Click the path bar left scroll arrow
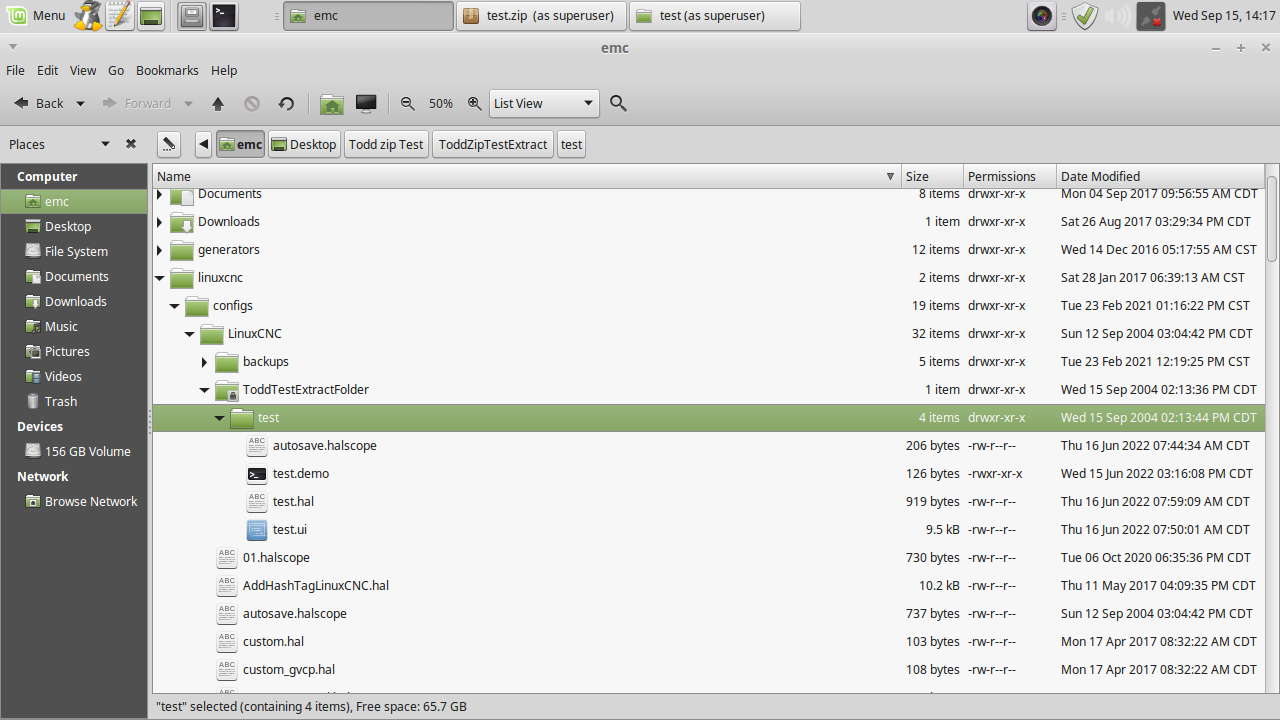The width and height of the screenshot is (1280, 720). (203, 144)
